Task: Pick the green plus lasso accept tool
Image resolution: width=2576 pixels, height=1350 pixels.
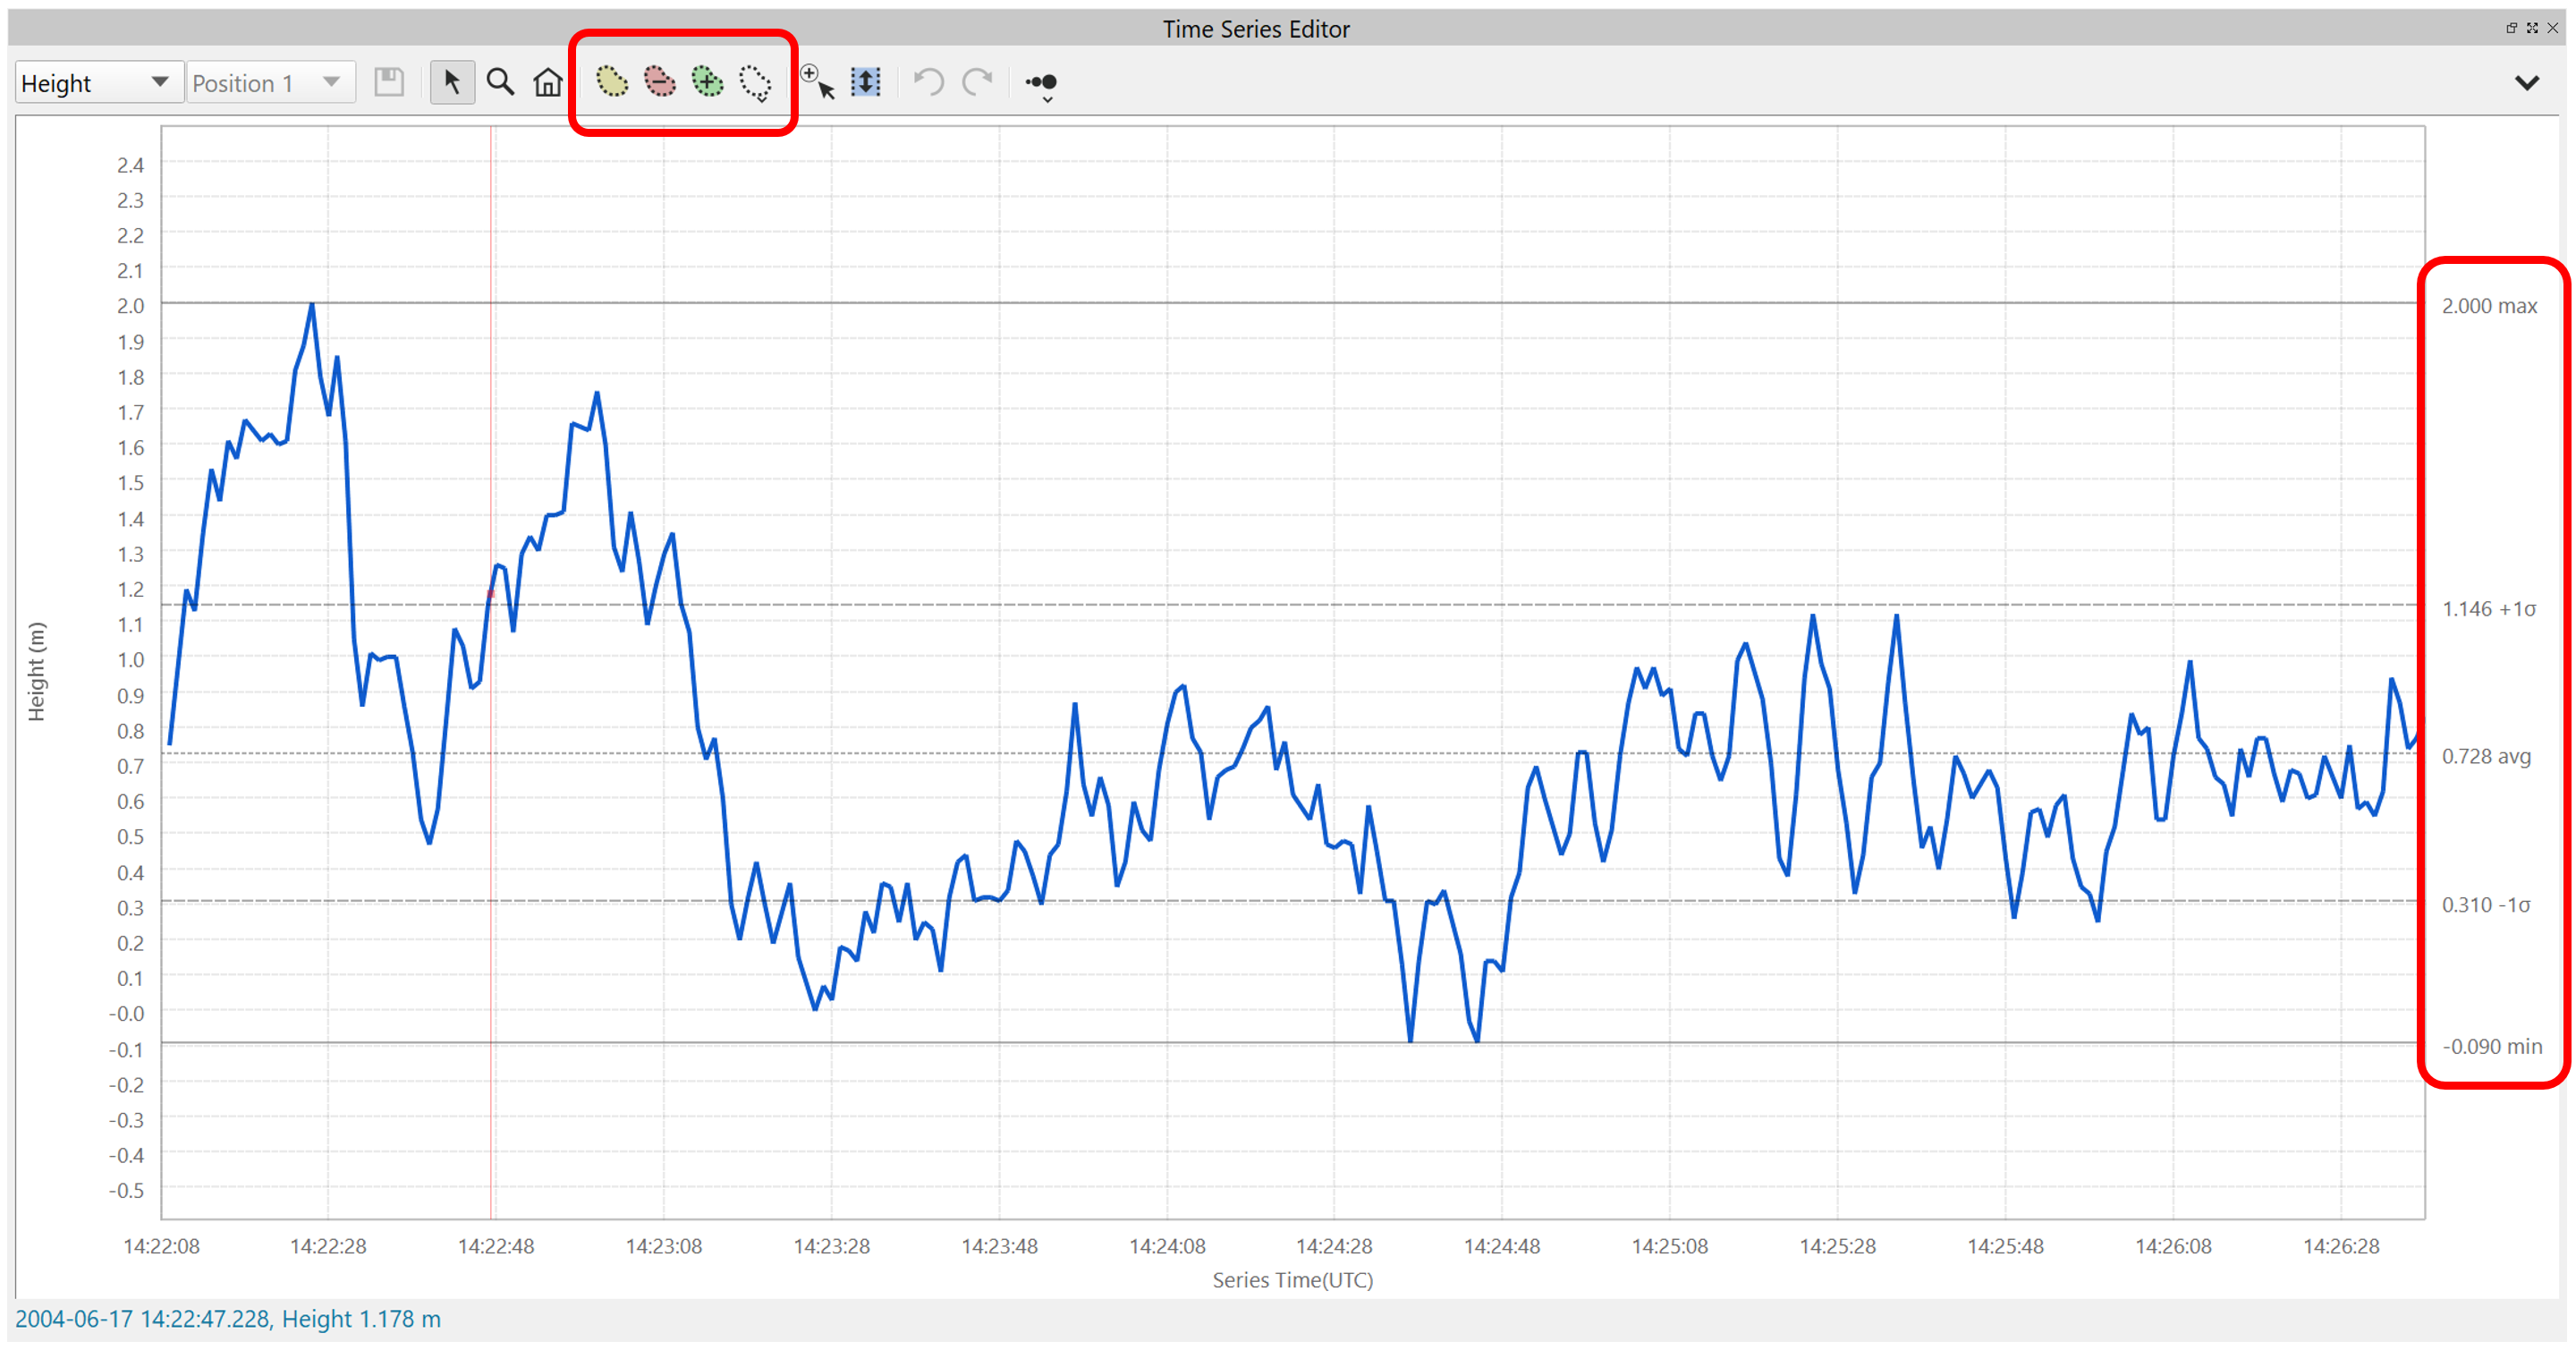Action: click(x=707, y=82)
